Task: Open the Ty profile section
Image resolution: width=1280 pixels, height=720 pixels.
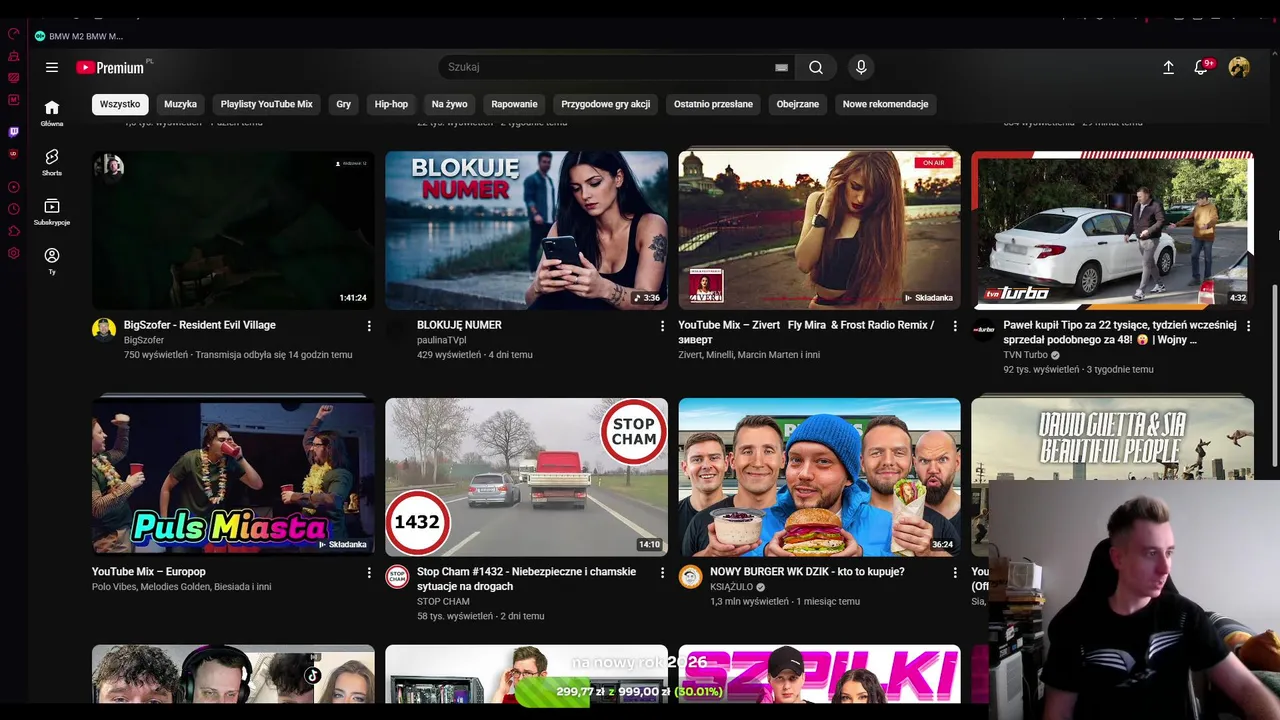Action: tap(52, 261)
